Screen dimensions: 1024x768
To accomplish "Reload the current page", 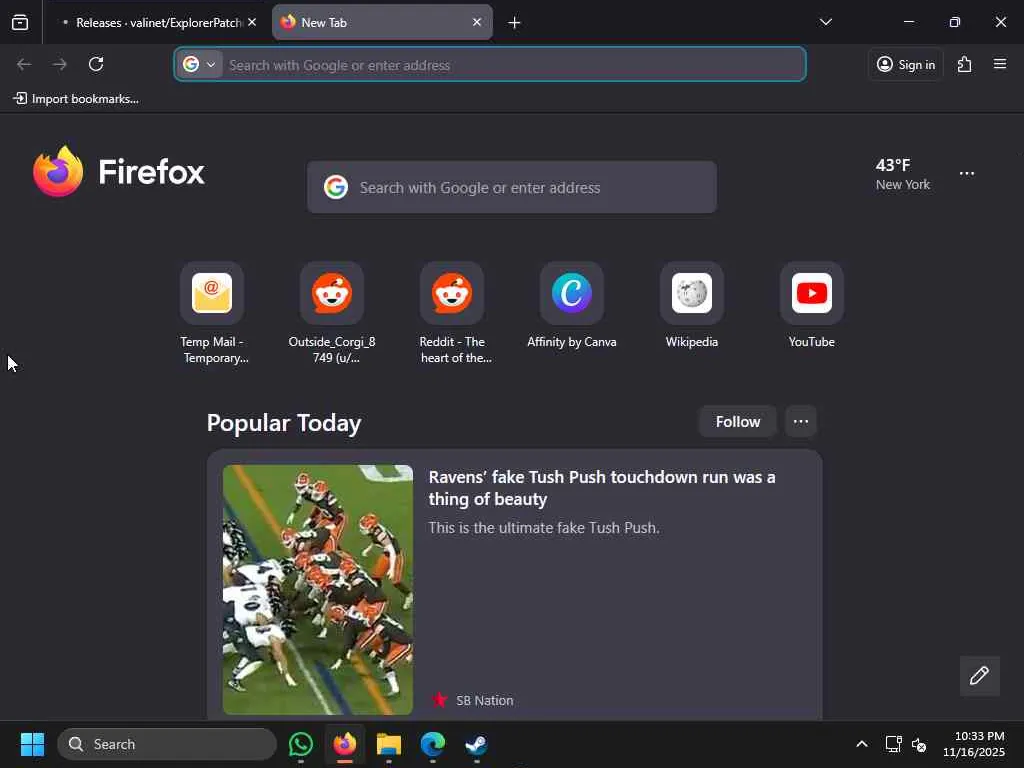I will click(96, 64).
